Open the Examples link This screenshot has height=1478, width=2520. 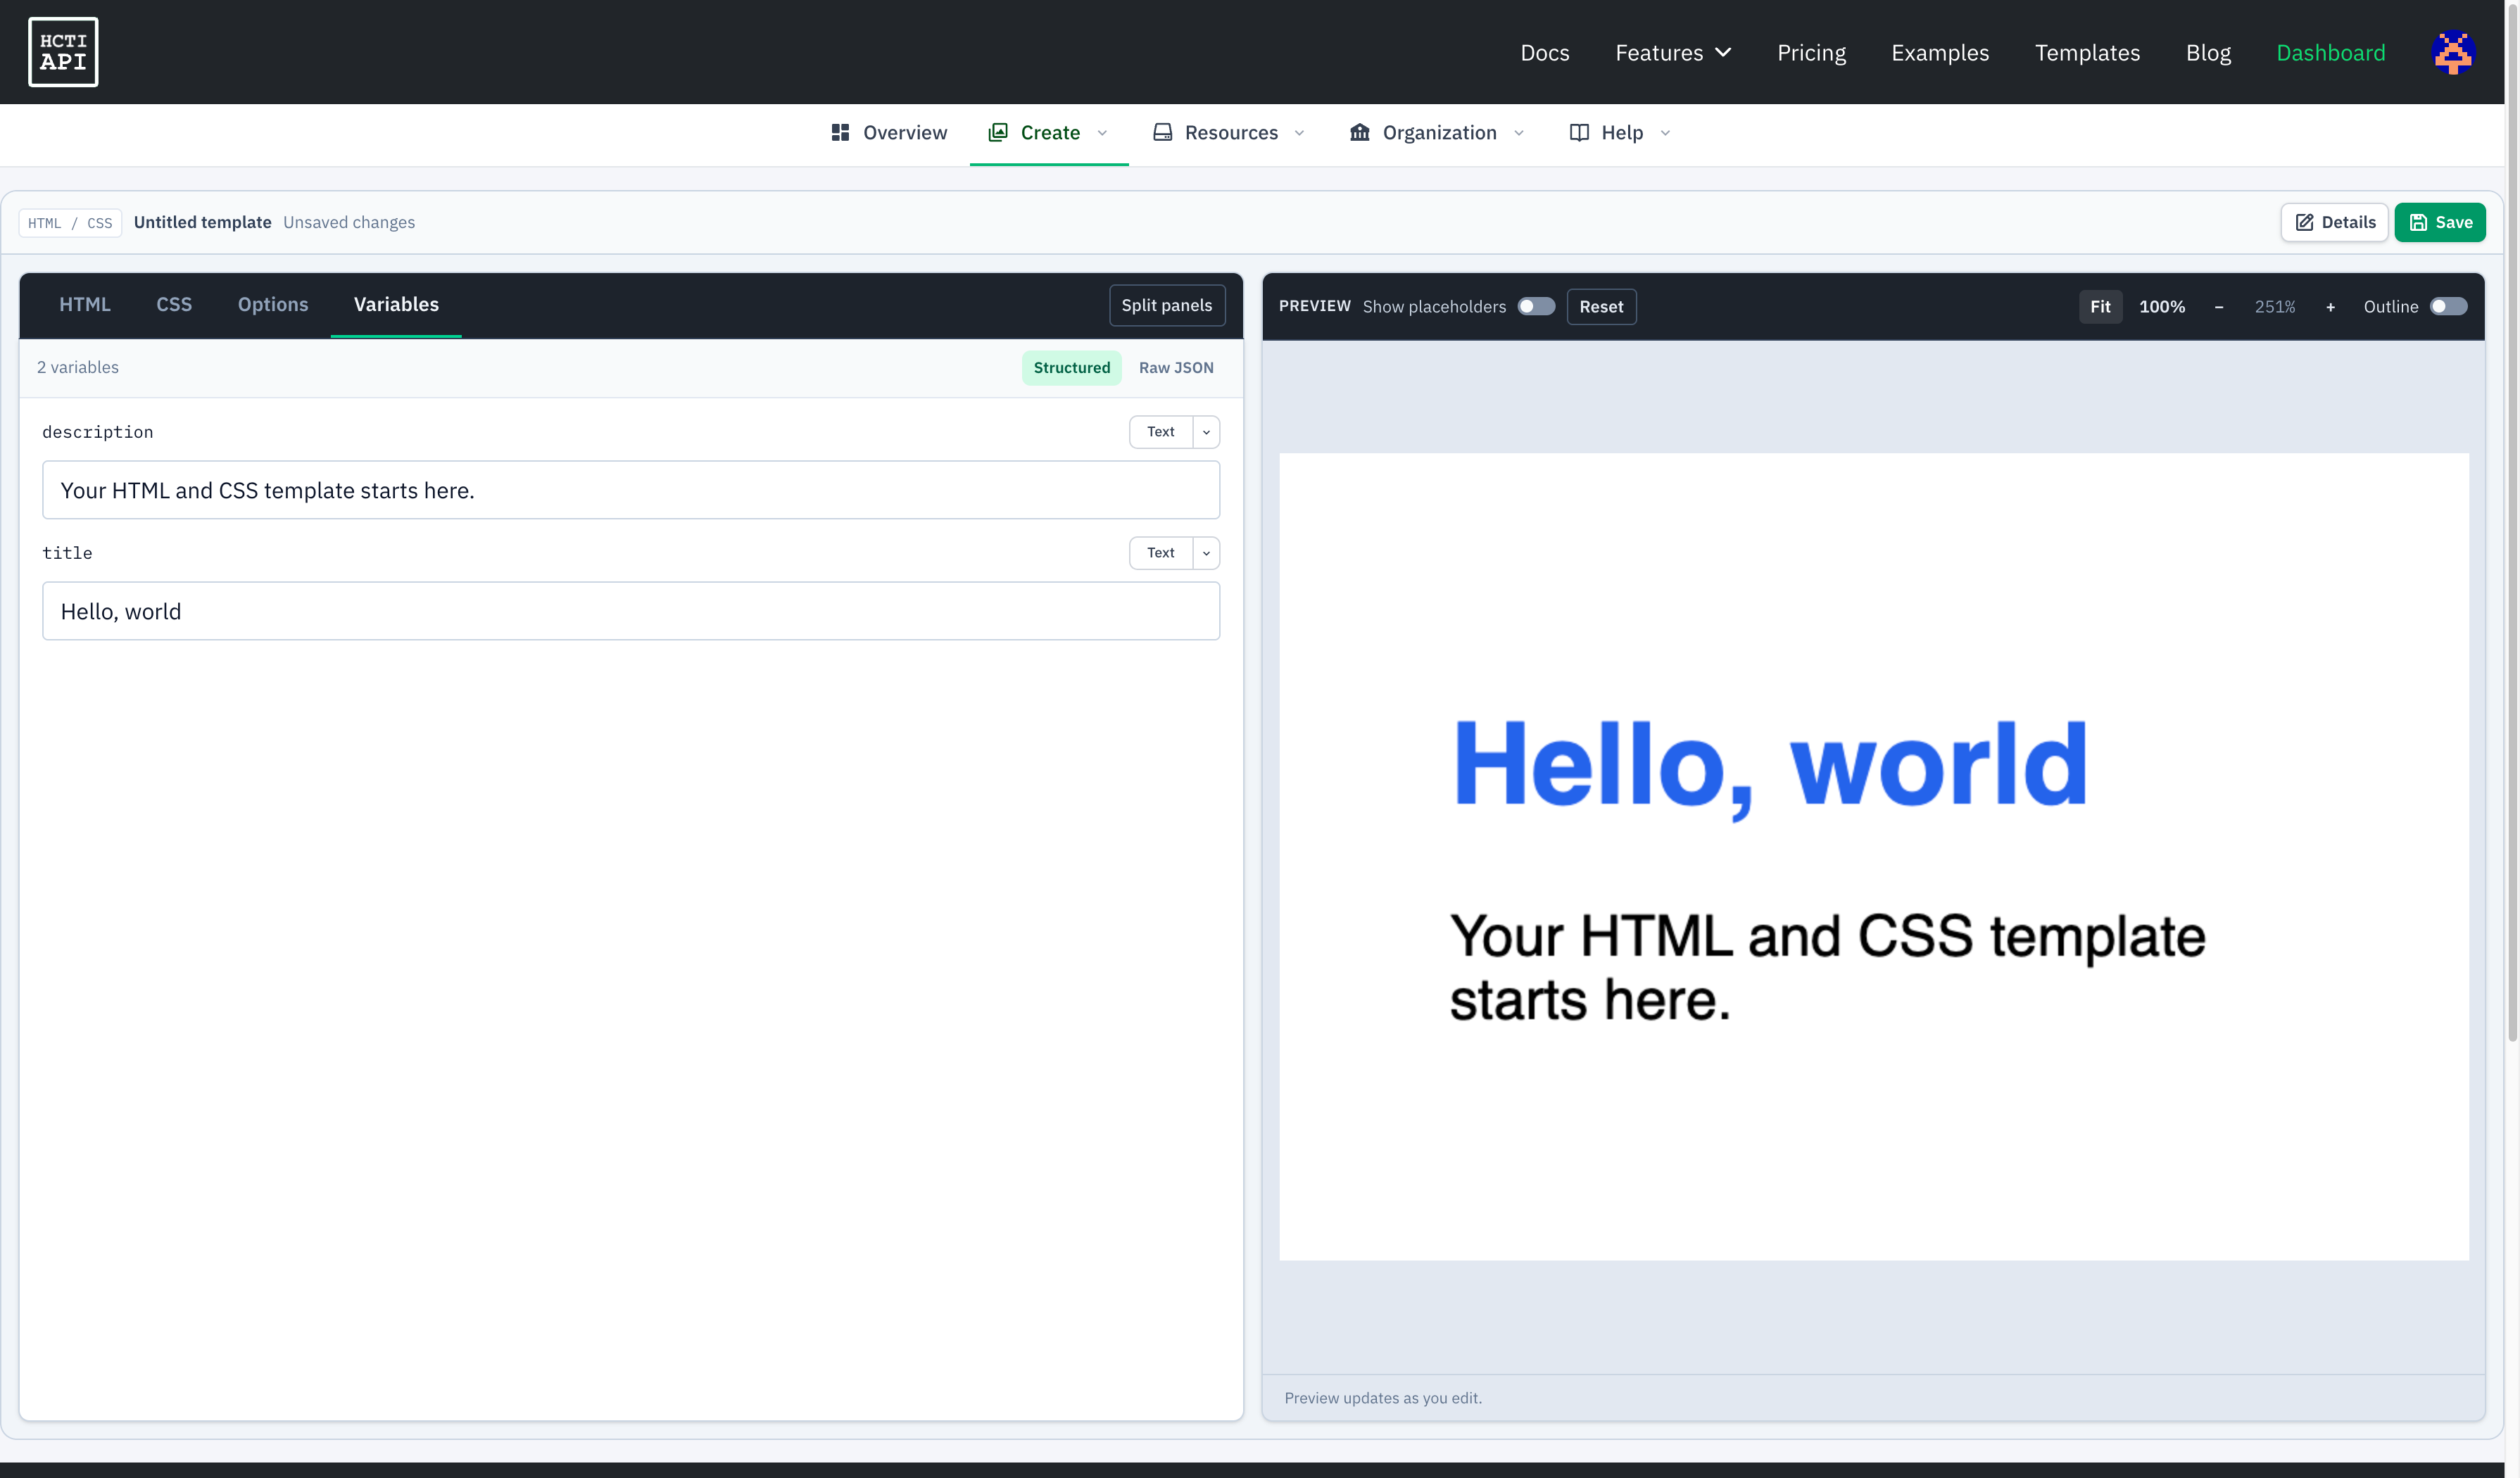[1940, 52]
